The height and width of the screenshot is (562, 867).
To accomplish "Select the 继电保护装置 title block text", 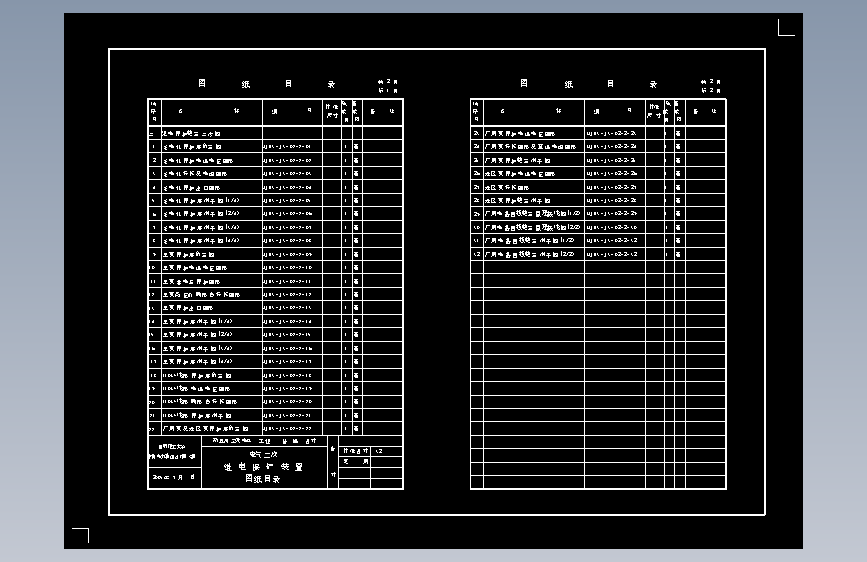I will (264, 467).
